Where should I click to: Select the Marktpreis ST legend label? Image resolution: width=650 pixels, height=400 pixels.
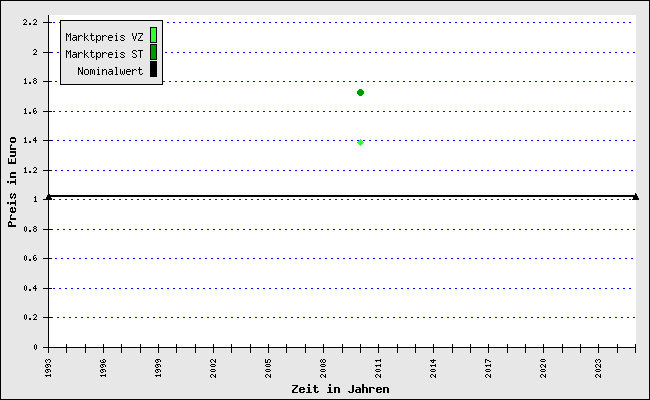click(x=104, y=54)
